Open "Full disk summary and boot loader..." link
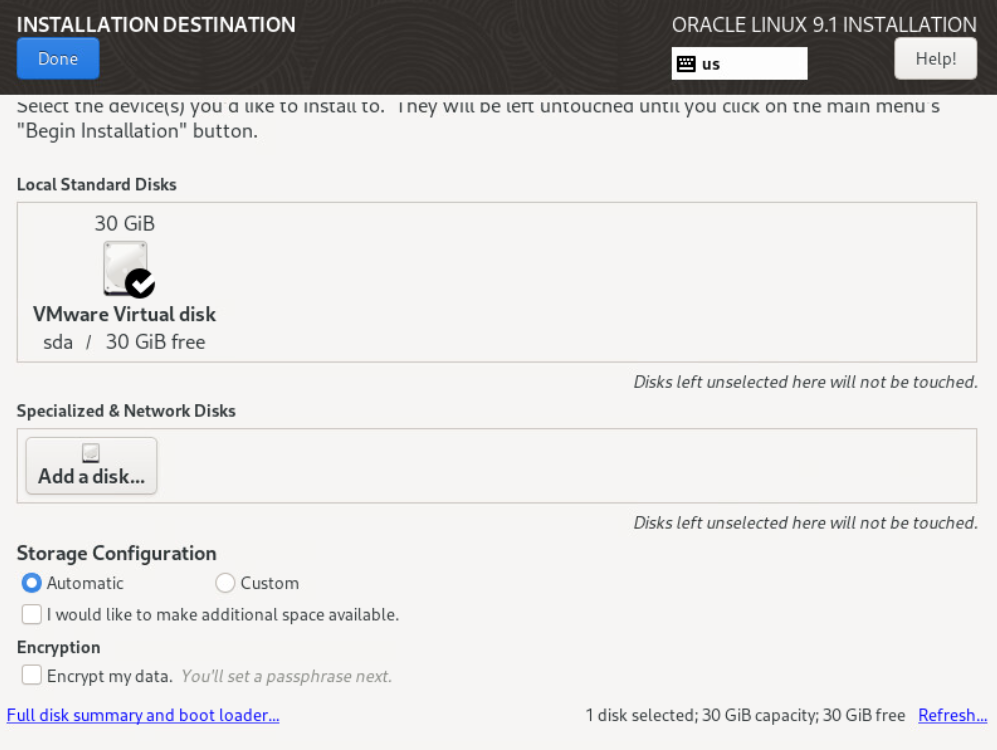This screenshot has width=997, height=750. 143,715
